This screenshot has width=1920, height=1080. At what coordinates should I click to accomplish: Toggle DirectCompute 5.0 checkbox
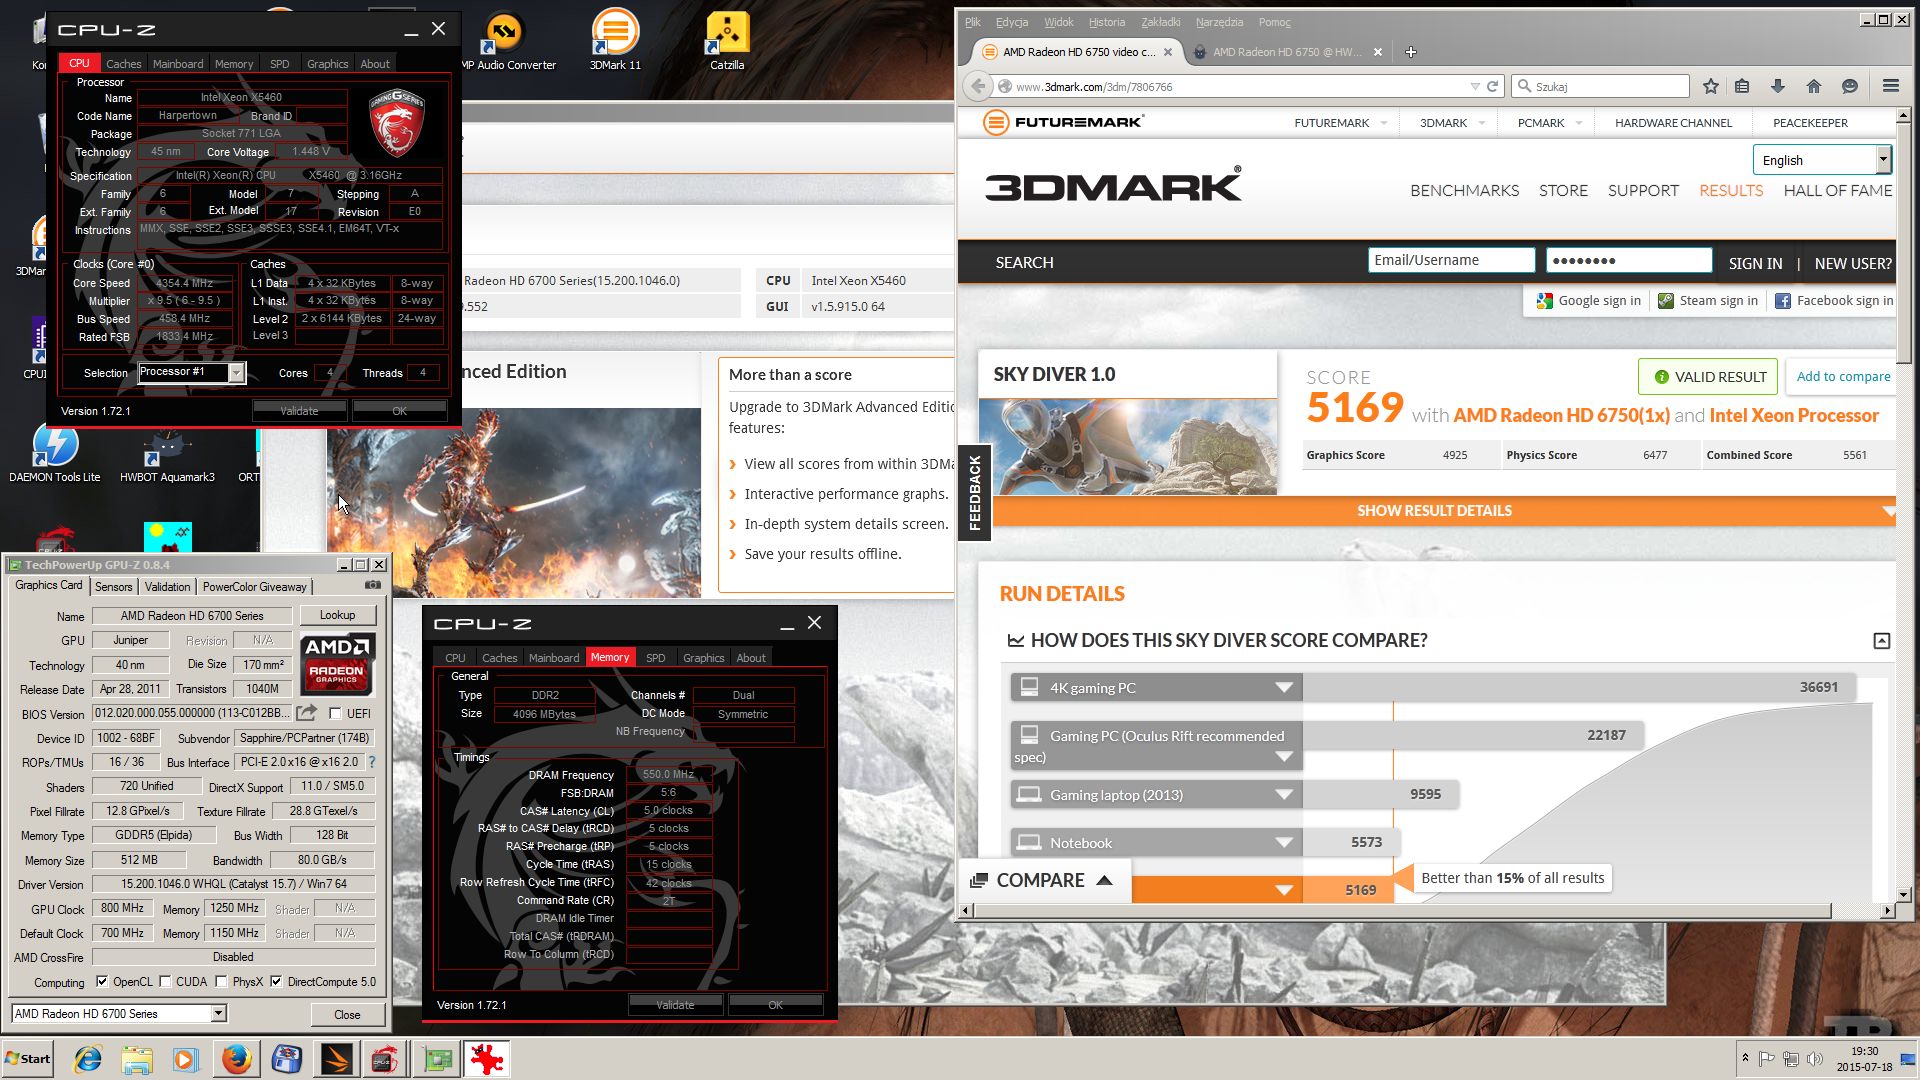tap(276, 981)
